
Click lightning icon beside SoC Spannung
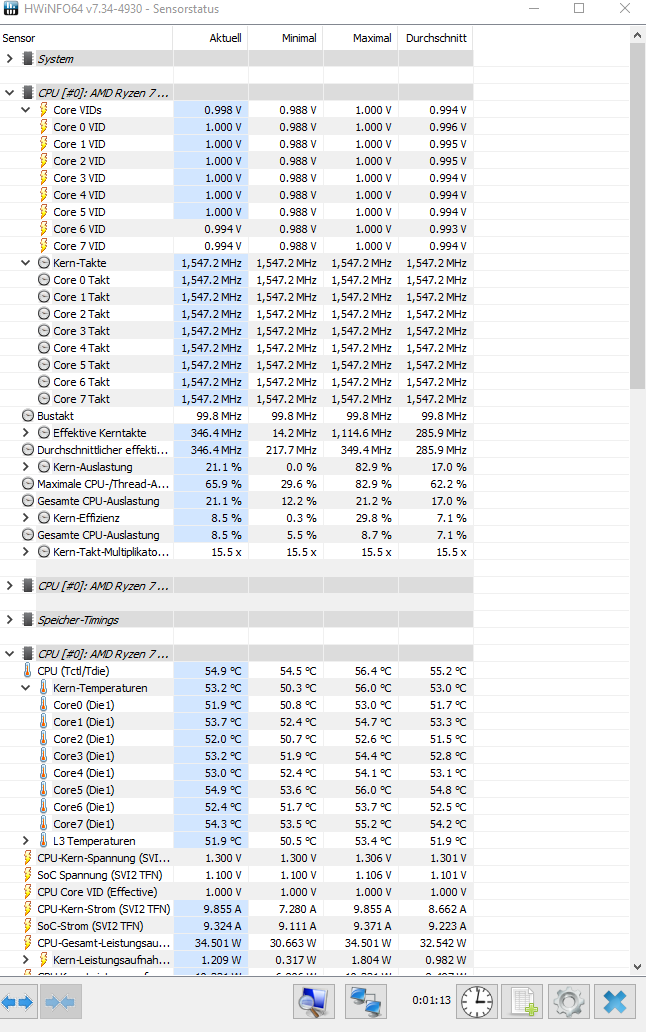(28, 875)
